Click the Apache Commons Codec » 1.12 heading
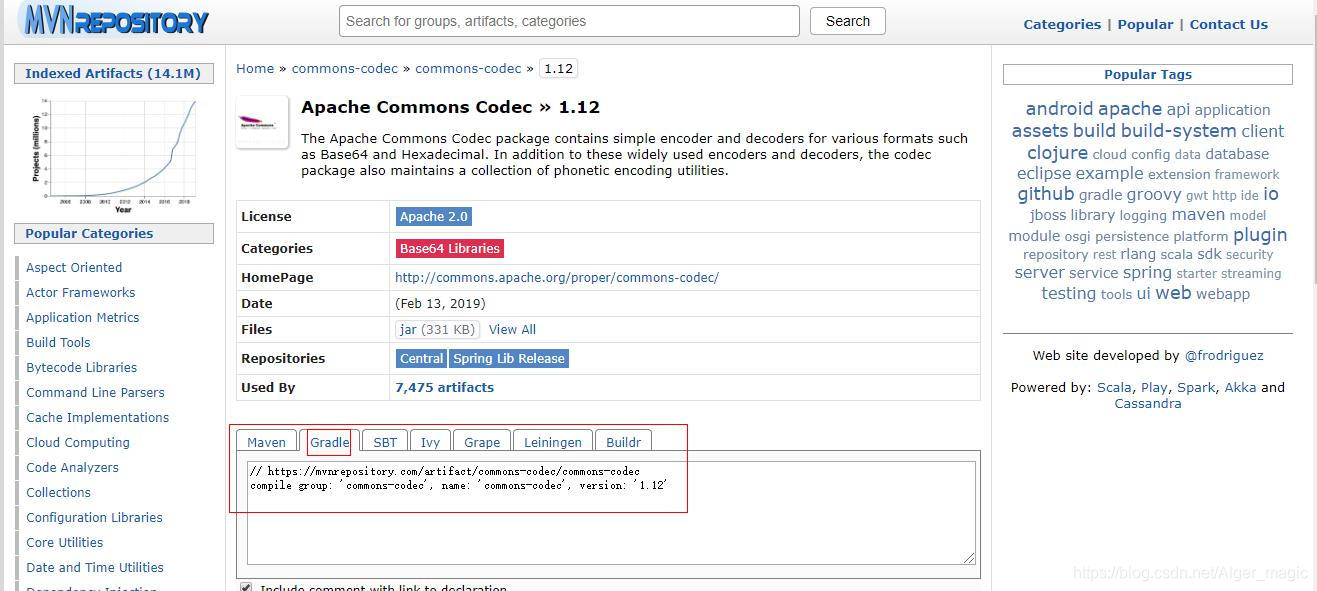This screenshot has height=591, width=1317. click(x=450, y=107)
